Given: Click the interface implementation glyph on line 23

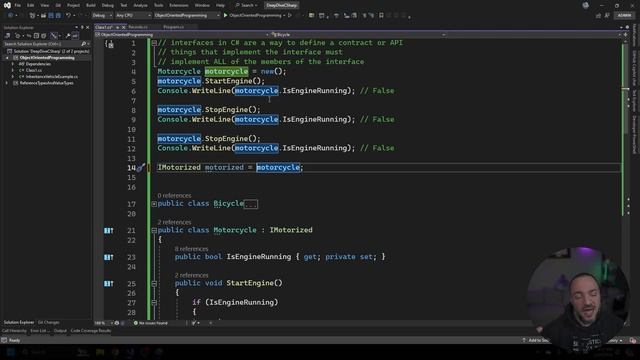Looking at the screenshot, I should pos(109,257).
